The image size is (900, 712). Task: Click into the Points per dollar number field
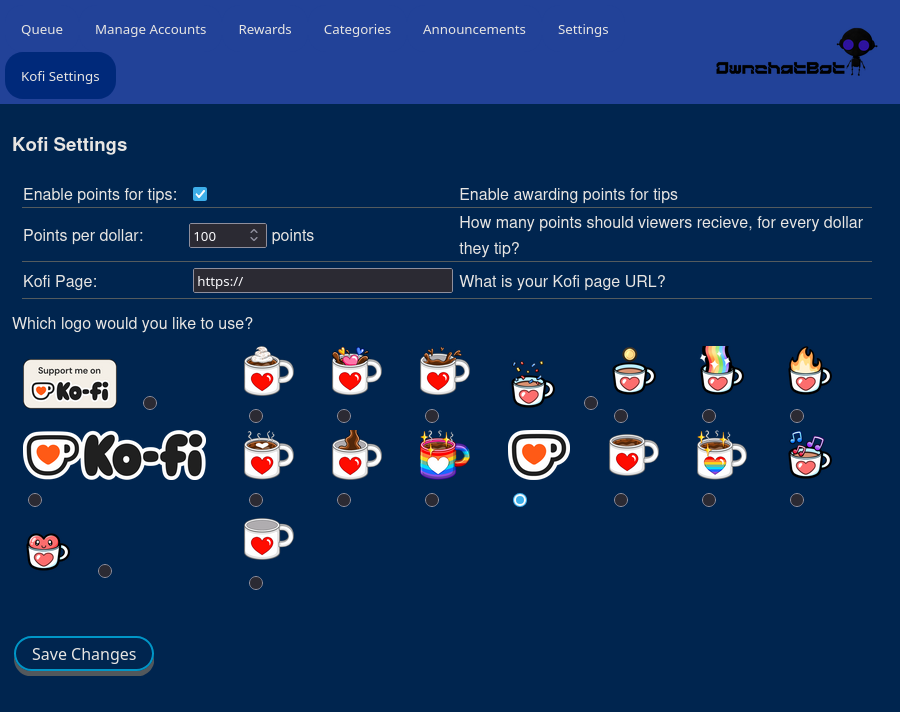coord(217,236)
